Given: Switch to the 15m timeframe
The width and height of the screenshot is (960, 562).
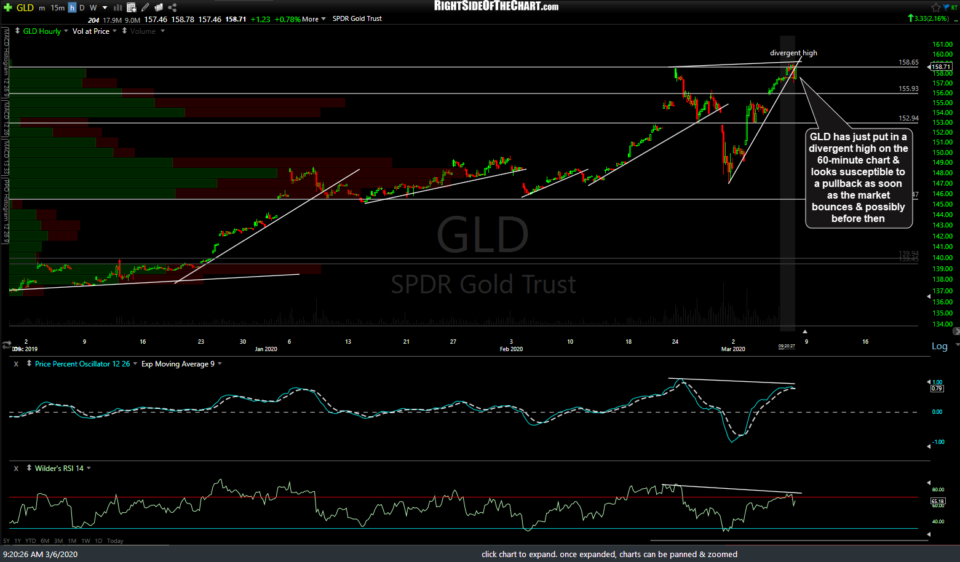Looking at the screenshot, I should pyautogui.click(x=58, y=8).
